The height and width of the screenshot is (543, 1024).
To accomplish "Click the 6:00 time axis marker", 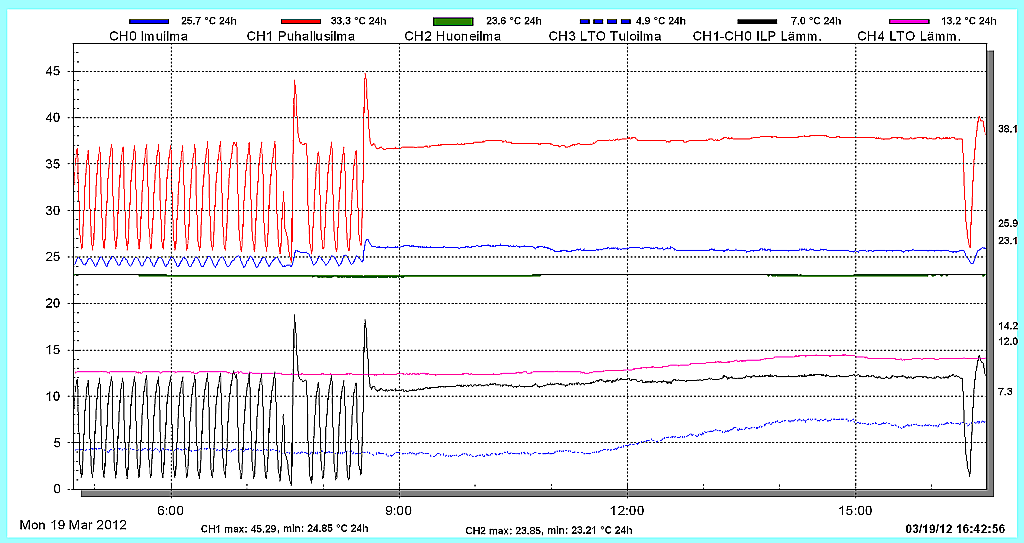I will click(171, 509).
